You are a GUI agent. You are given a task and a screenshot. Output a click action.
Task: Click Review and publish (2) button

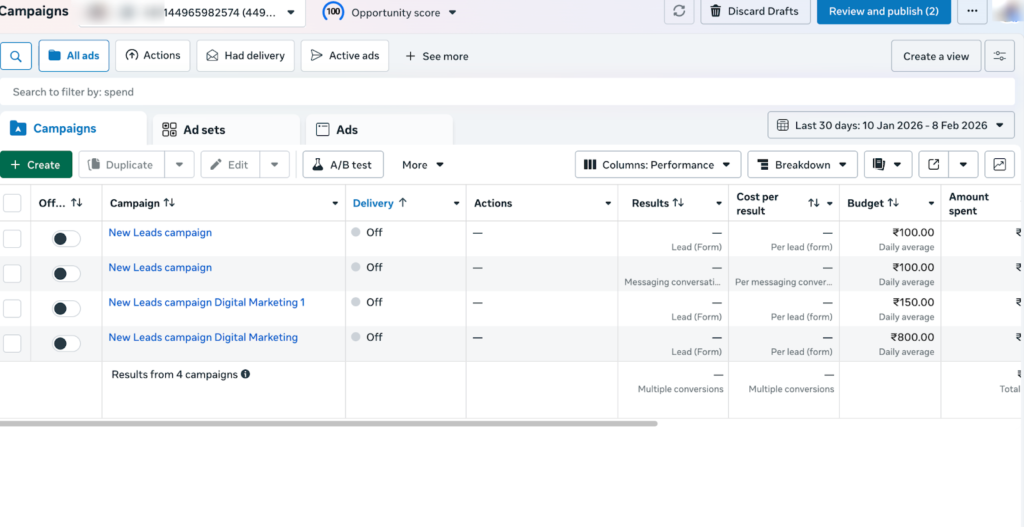pyautogui.click(x=883, y=11)
